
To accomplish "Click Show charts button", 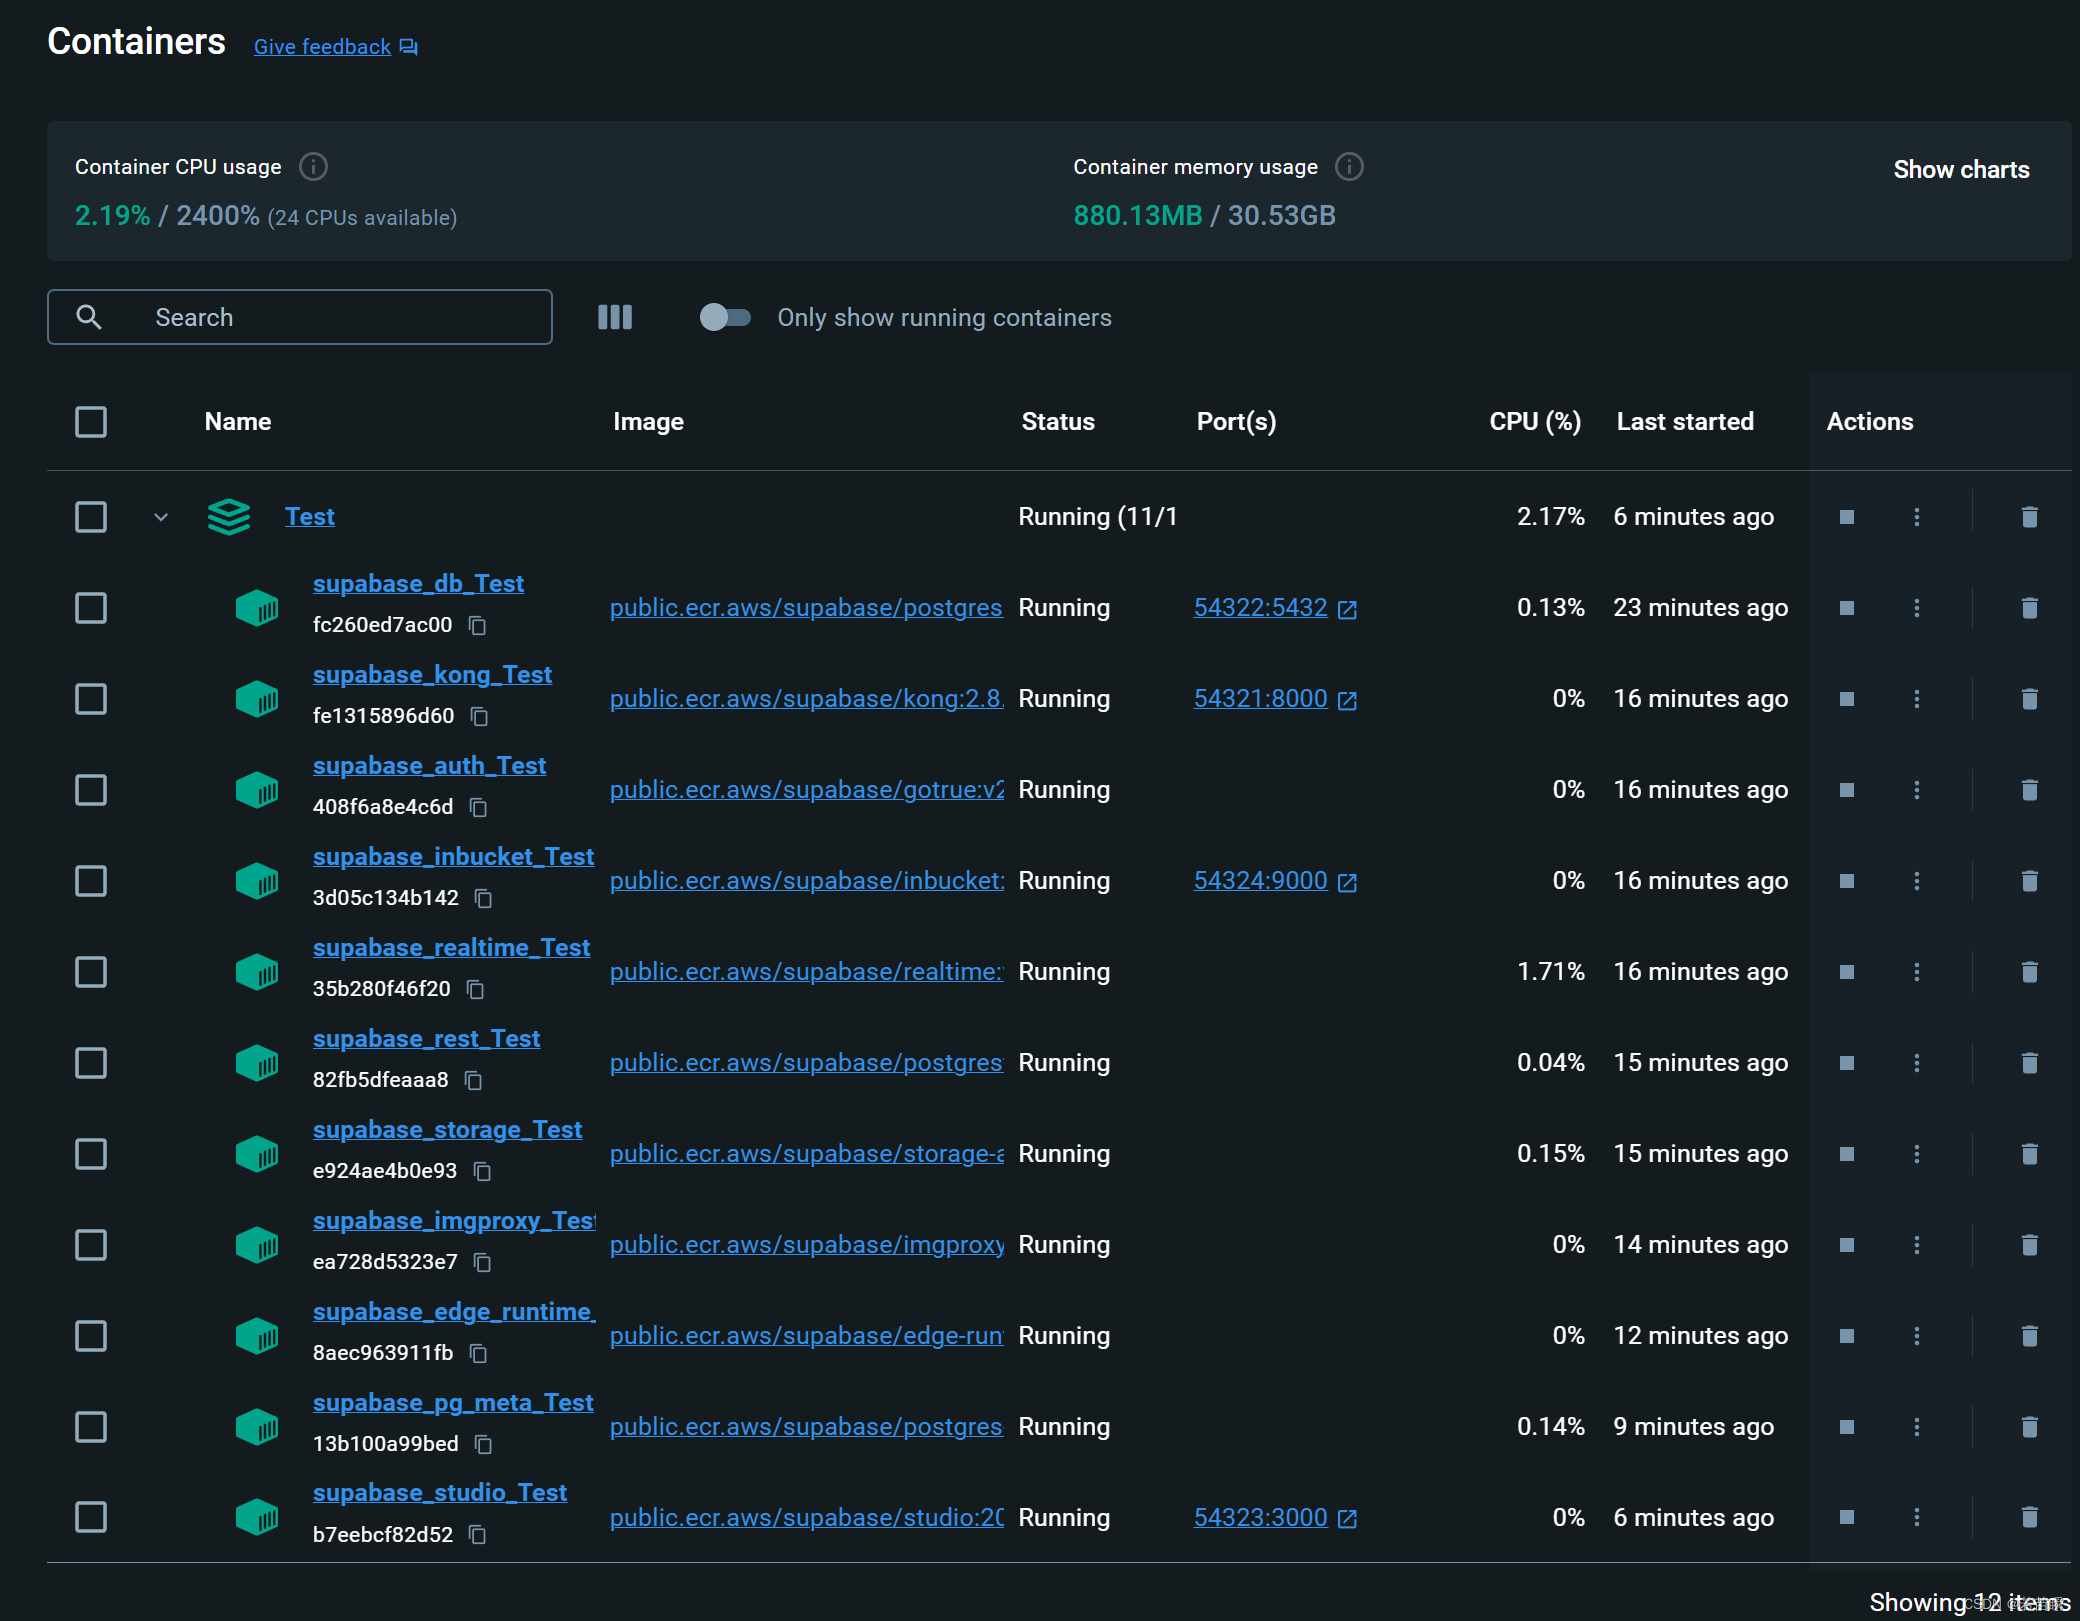I will [x=1960, y=170].
